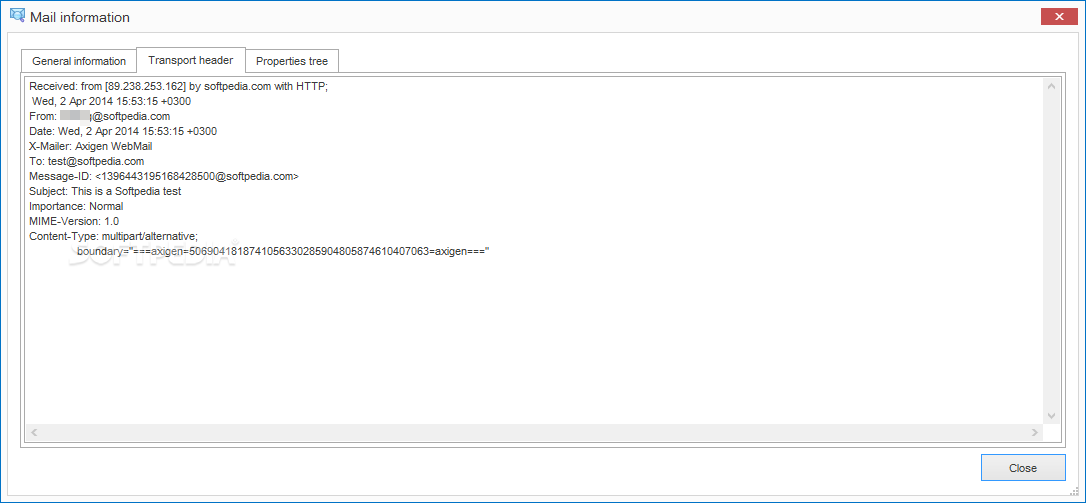
Task: Click the second line 'Wed, 2 Apr 2014 15:53:15 +0300'
Action: pos(112,101)
